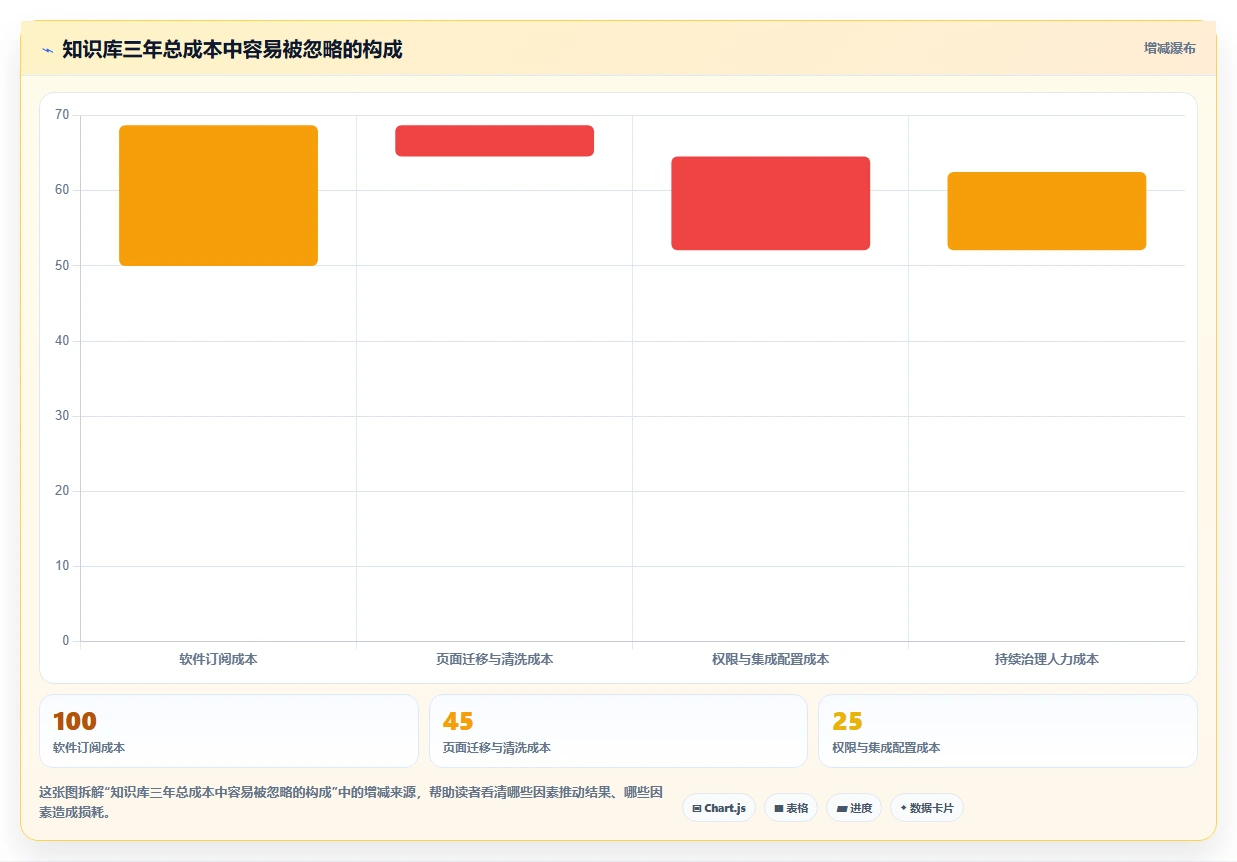Image resolution: width=1237 pixels, height=862 pixels.
Task: Select the 表格 tag chip
Action: (x=791, y=808)
